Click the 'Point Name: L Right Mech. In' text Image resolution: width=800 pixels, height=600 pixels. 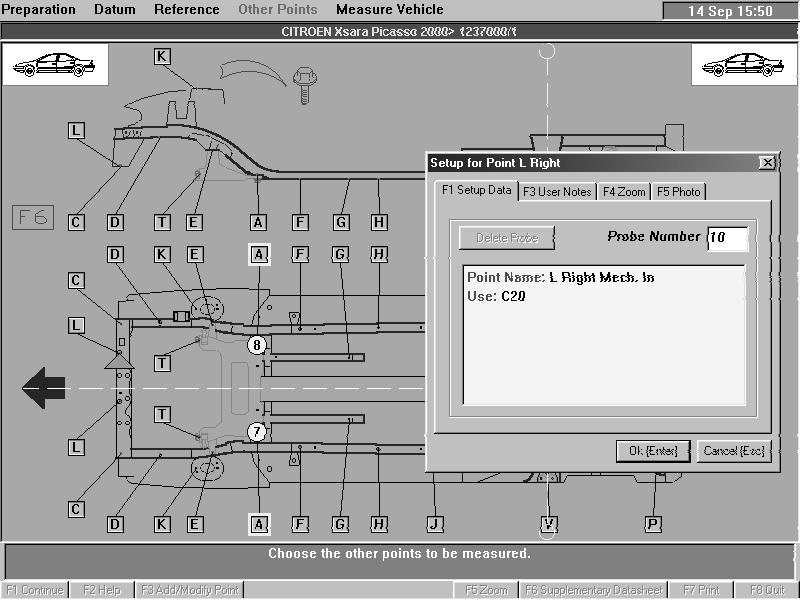[560, 278]
